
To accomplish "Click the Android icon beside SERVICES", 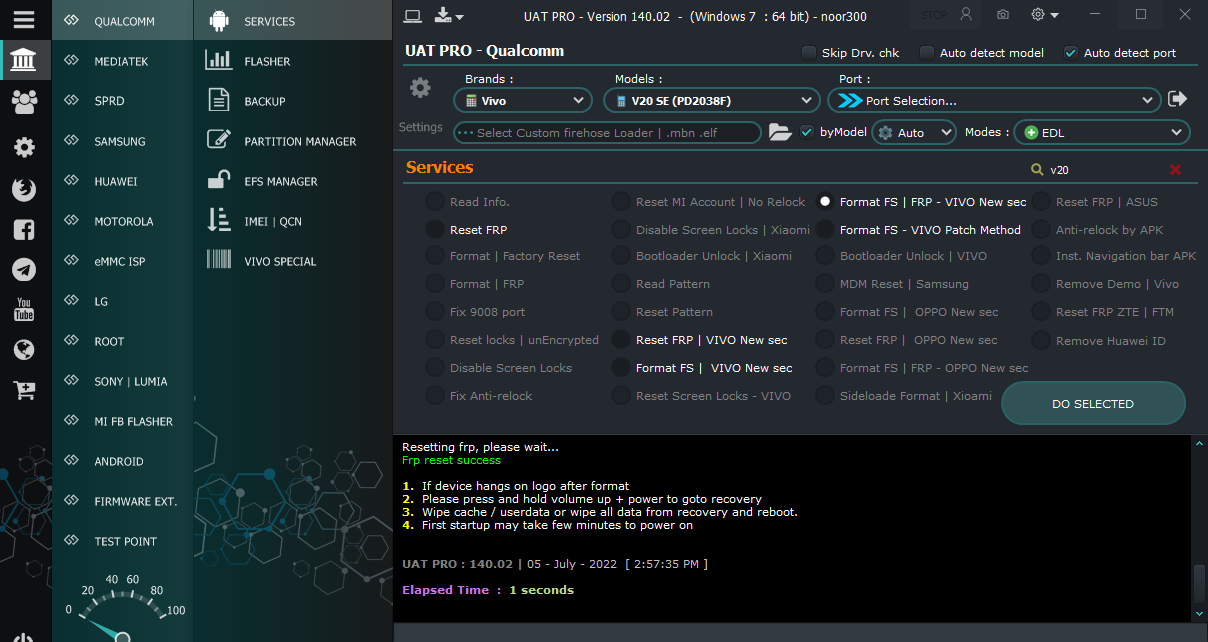I will point(219,21).
